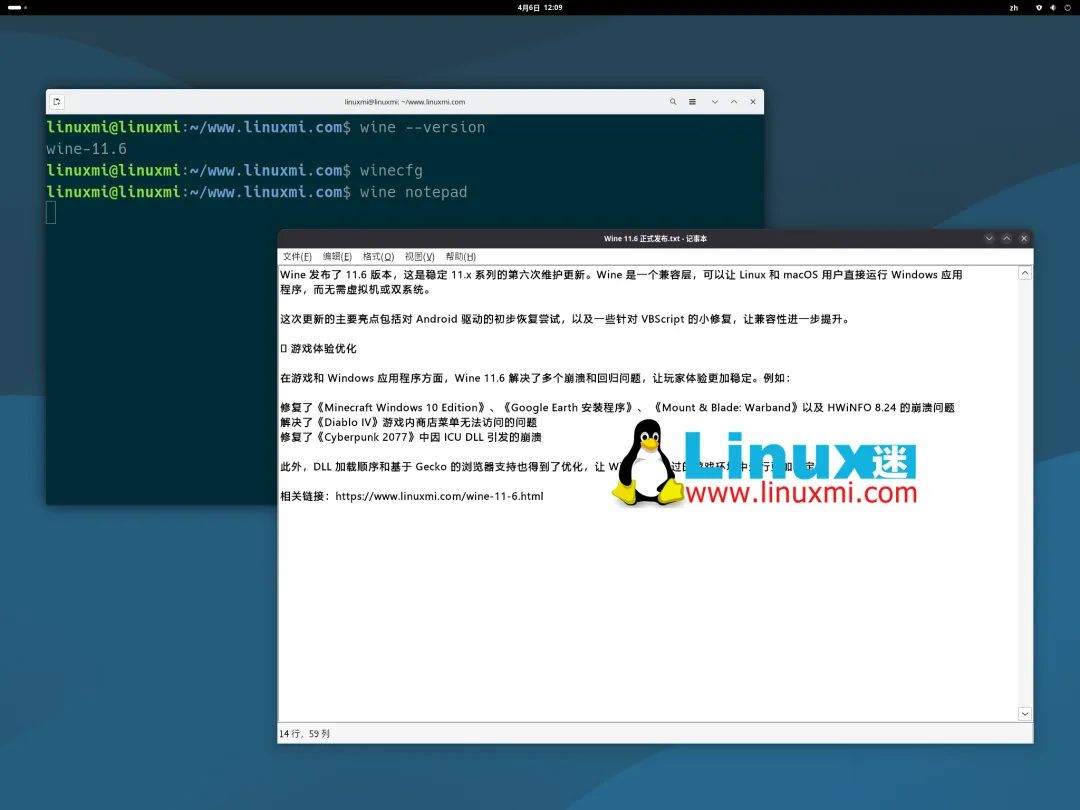Click the 'wine notepad' command in terminal

413,191
